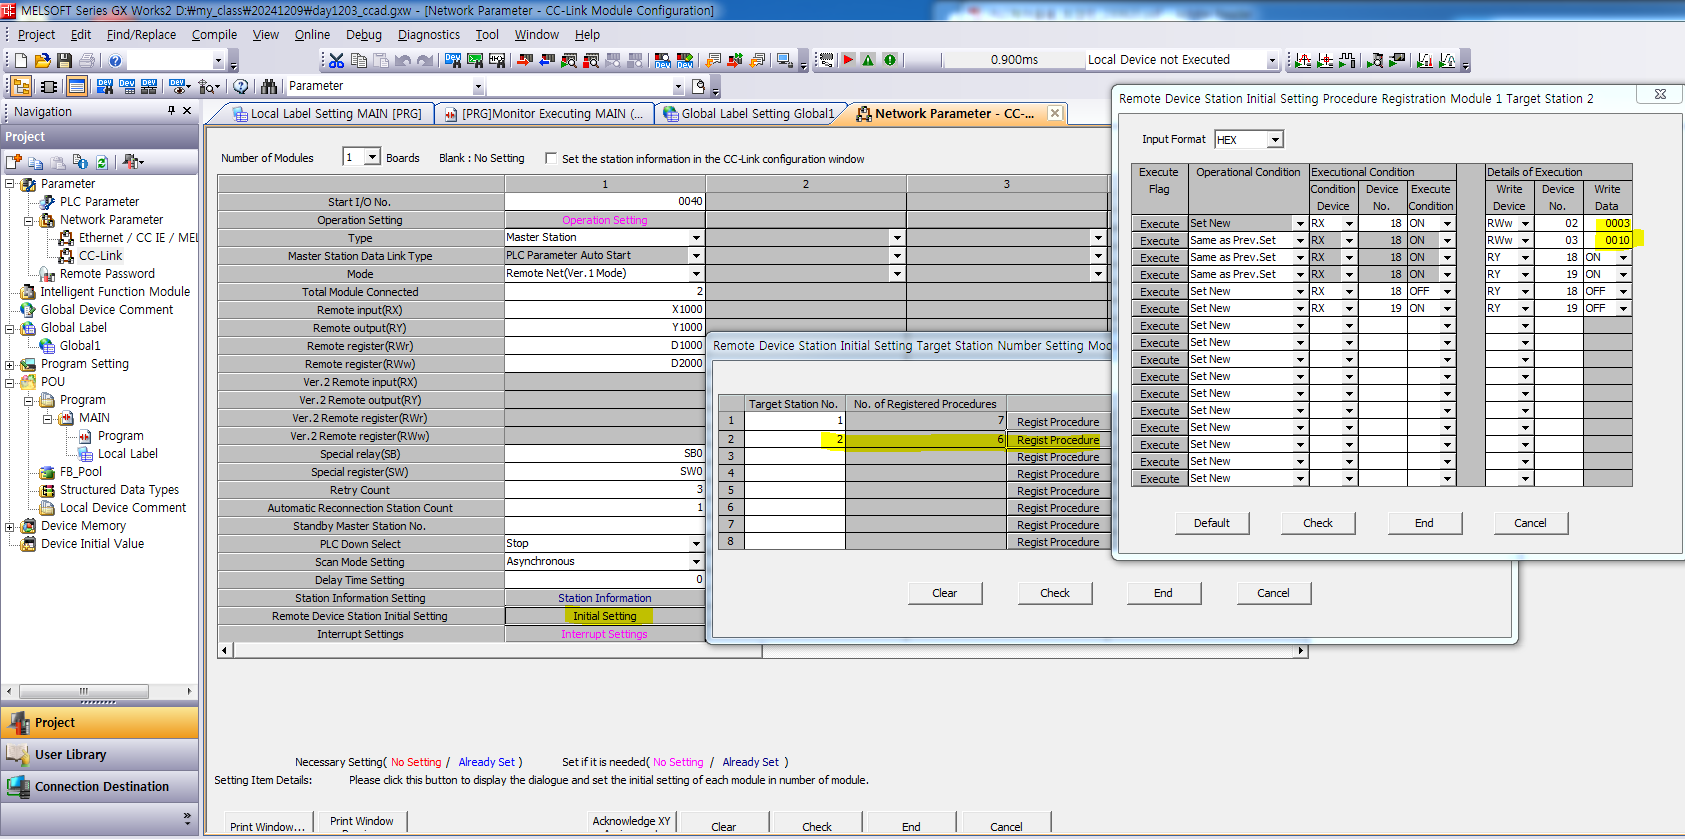Viewport: 1685px width, 839px height.
Task: Click the Save project floppy icon
Action: pos(64,60)
